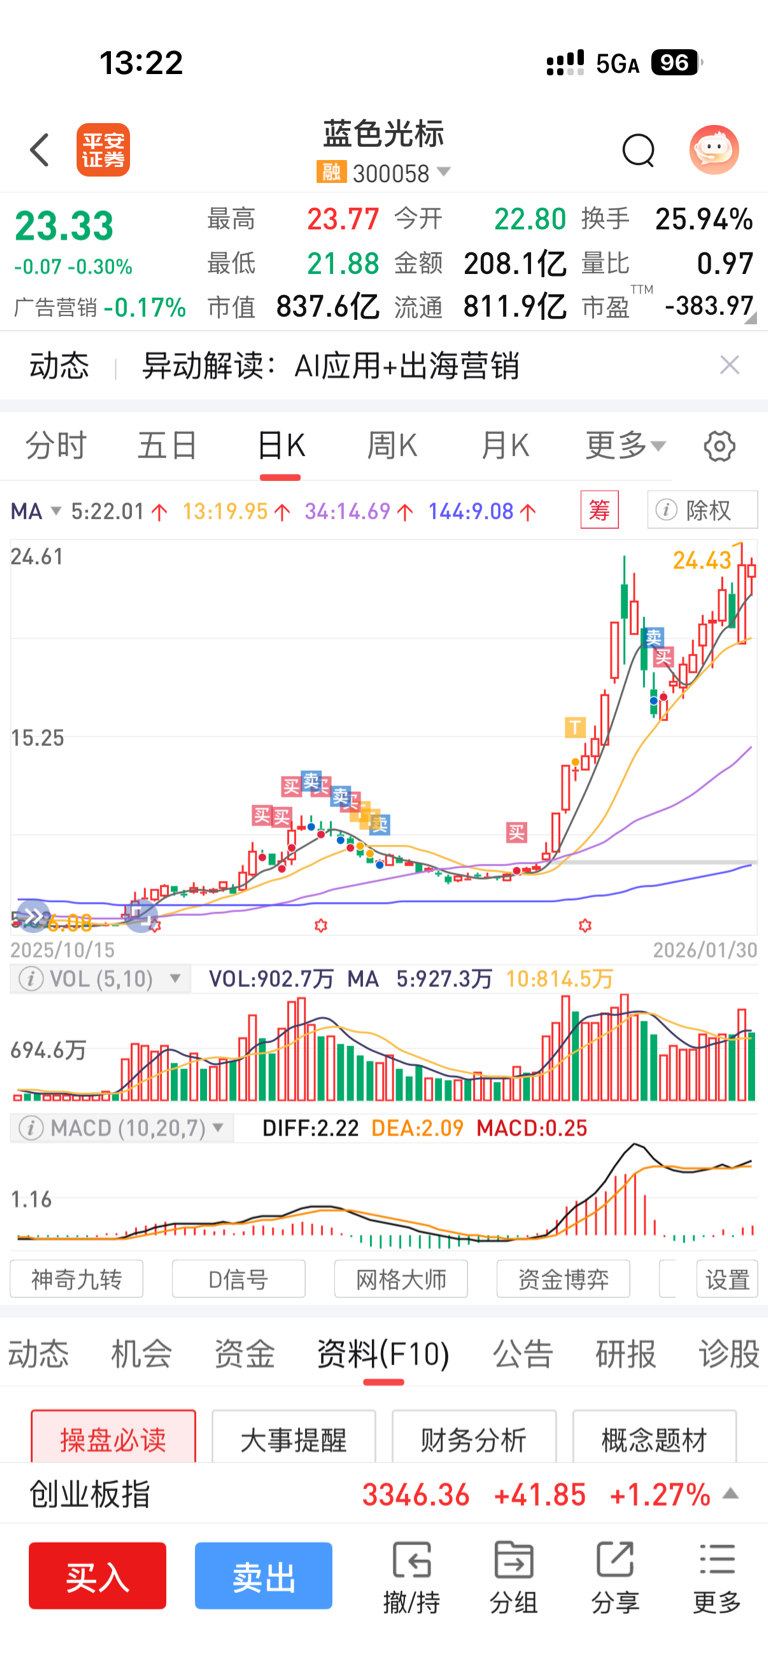The image size is (768, 1670).
Task: Tap the 创业板指 3346.36 index value
Action: click(416, 1494)
